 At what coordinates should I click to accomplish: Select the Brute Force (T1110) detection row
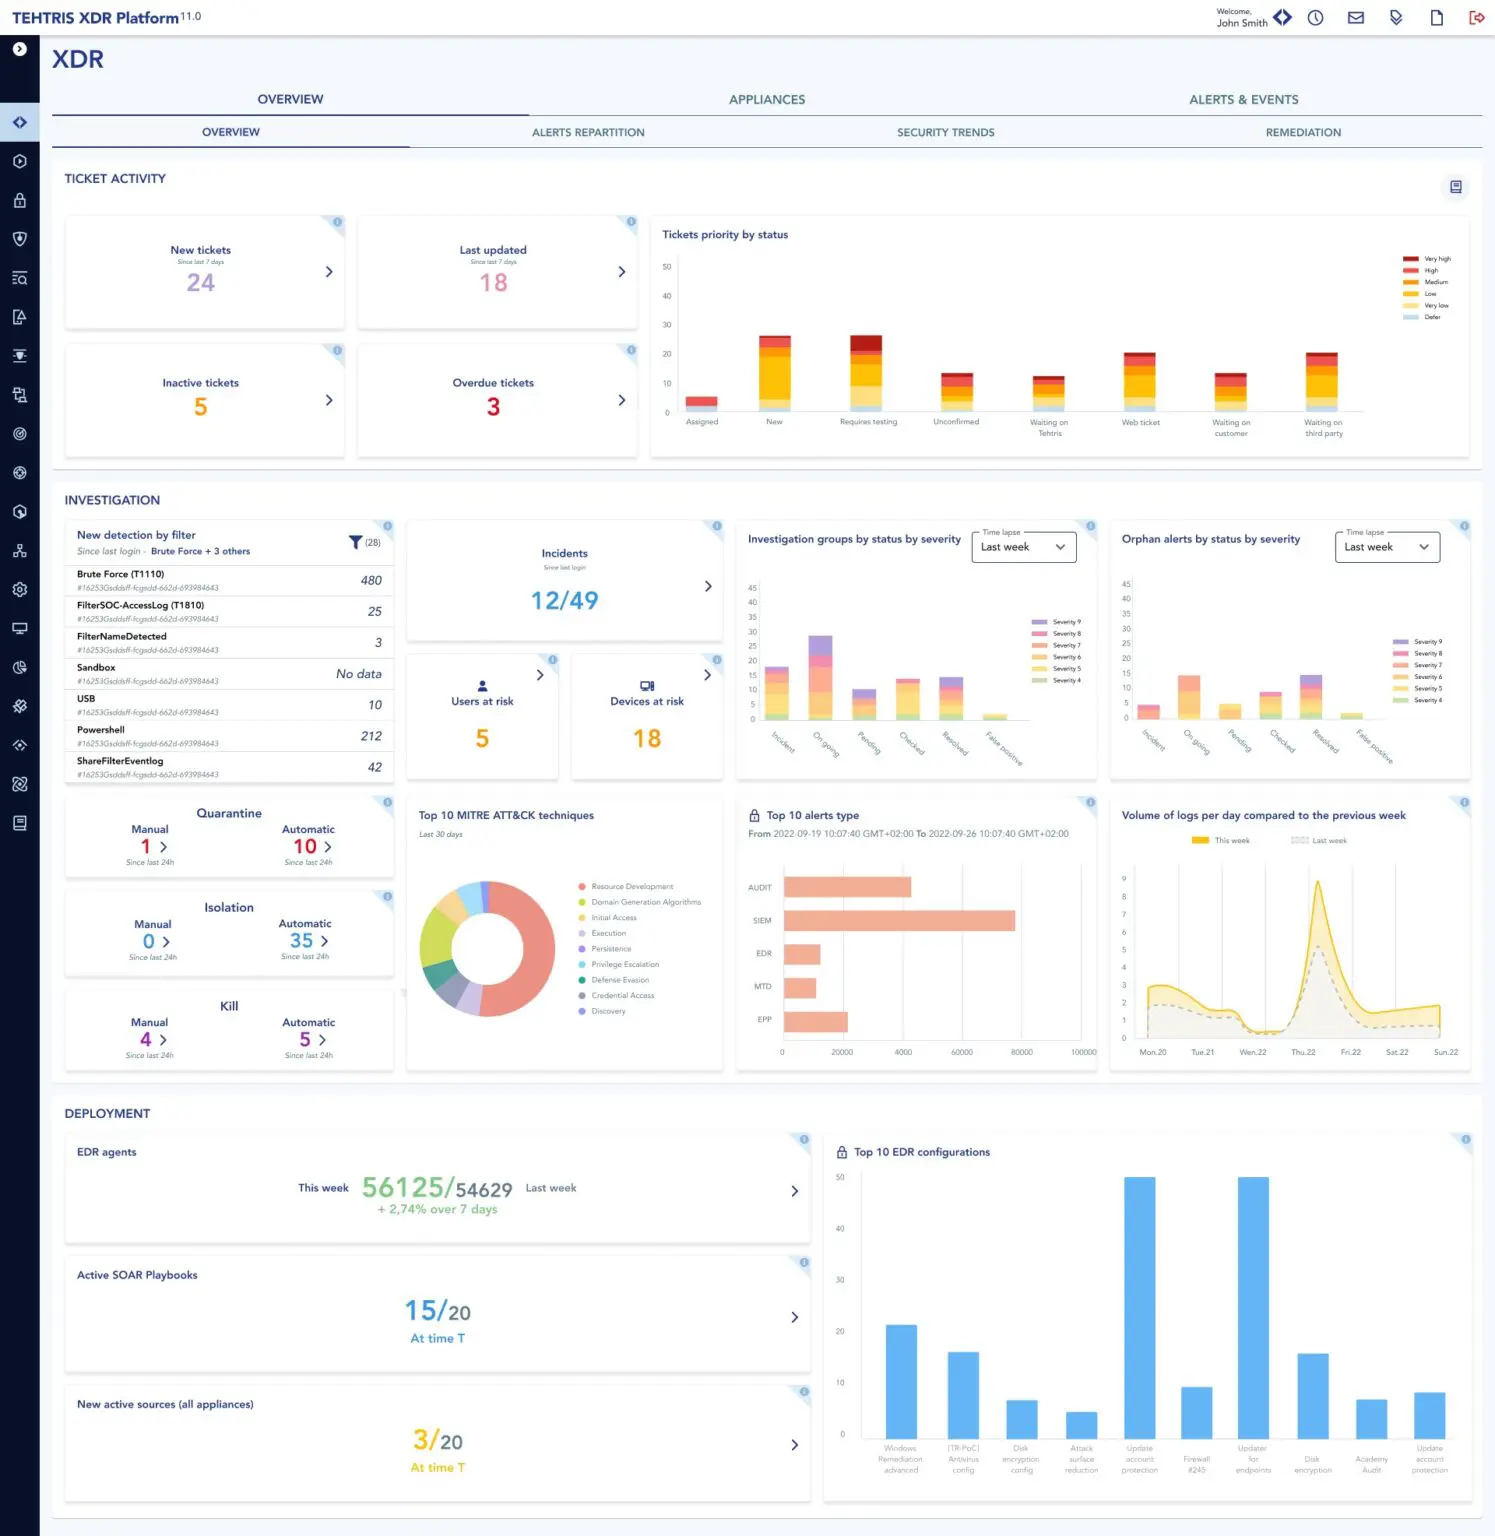pos(229,581)
